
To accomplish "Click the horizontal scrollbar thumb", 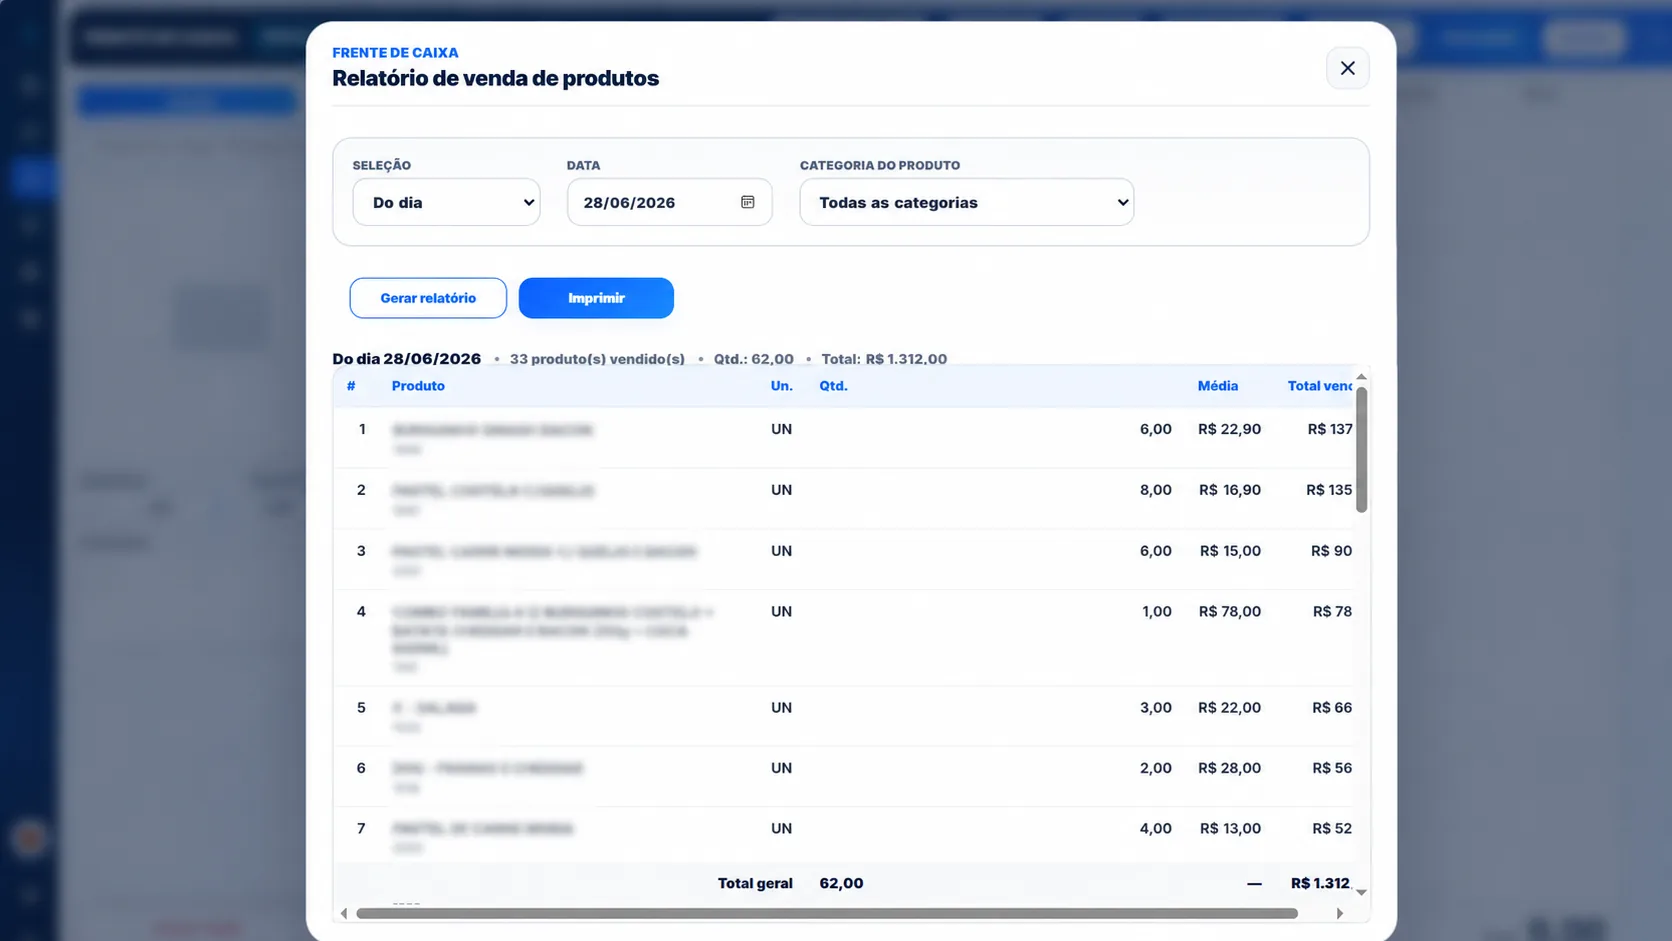I will click(x=827, y=913).
